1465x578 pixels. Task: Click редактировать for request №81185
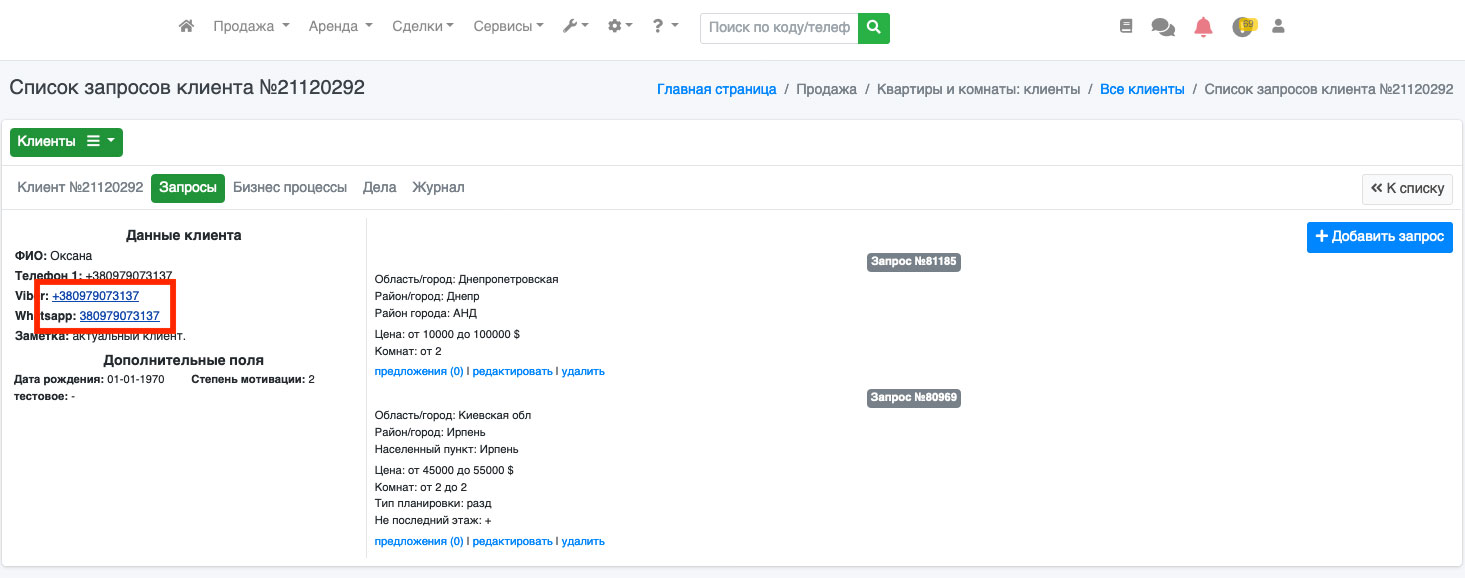(x=512, y=371)
